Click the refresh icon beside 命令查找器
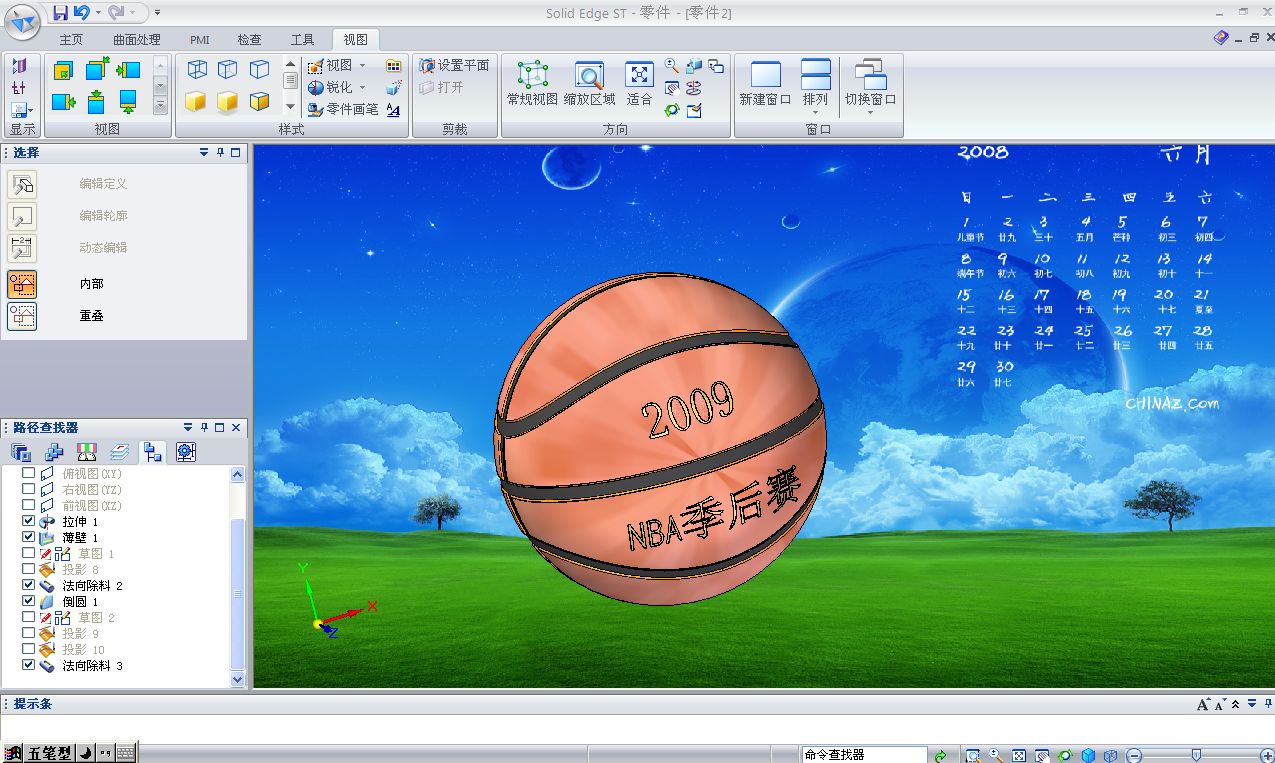The image size is (1275, 763). (940, 755)
